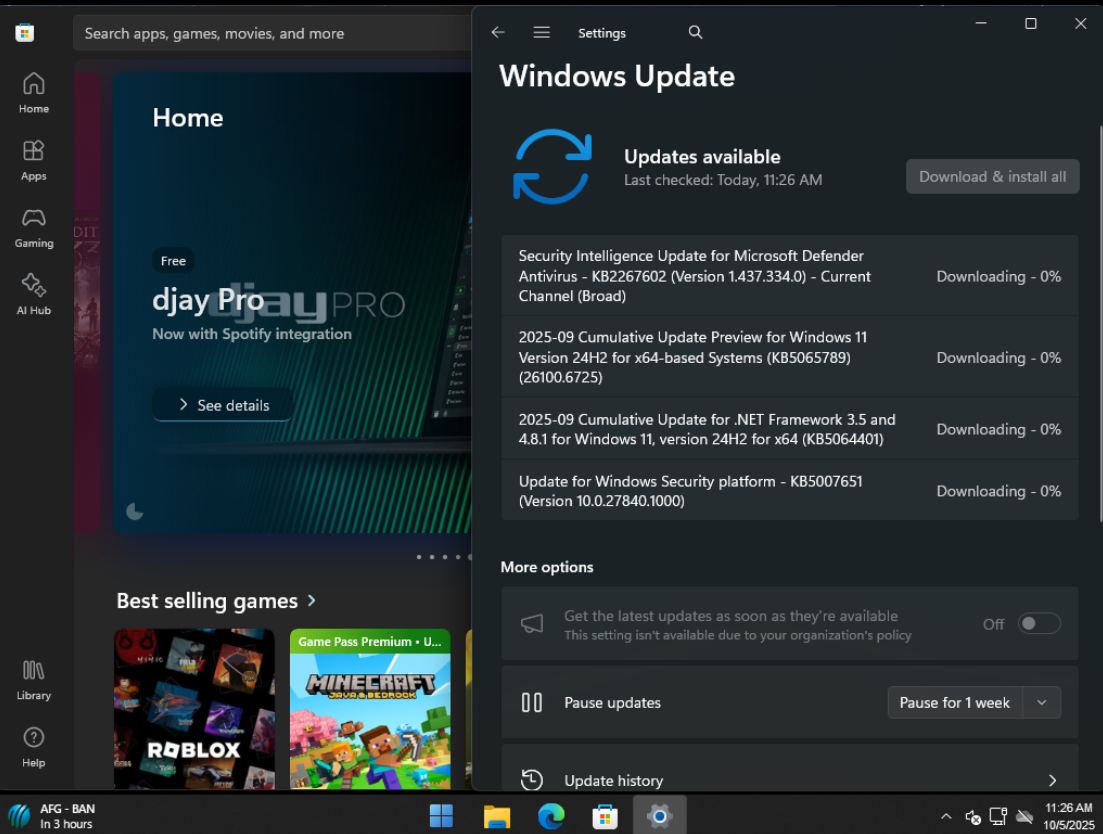Click the Free badge on djay Pro banner
This screenshot has height=834, width=1103.
(x=173, y=261)
